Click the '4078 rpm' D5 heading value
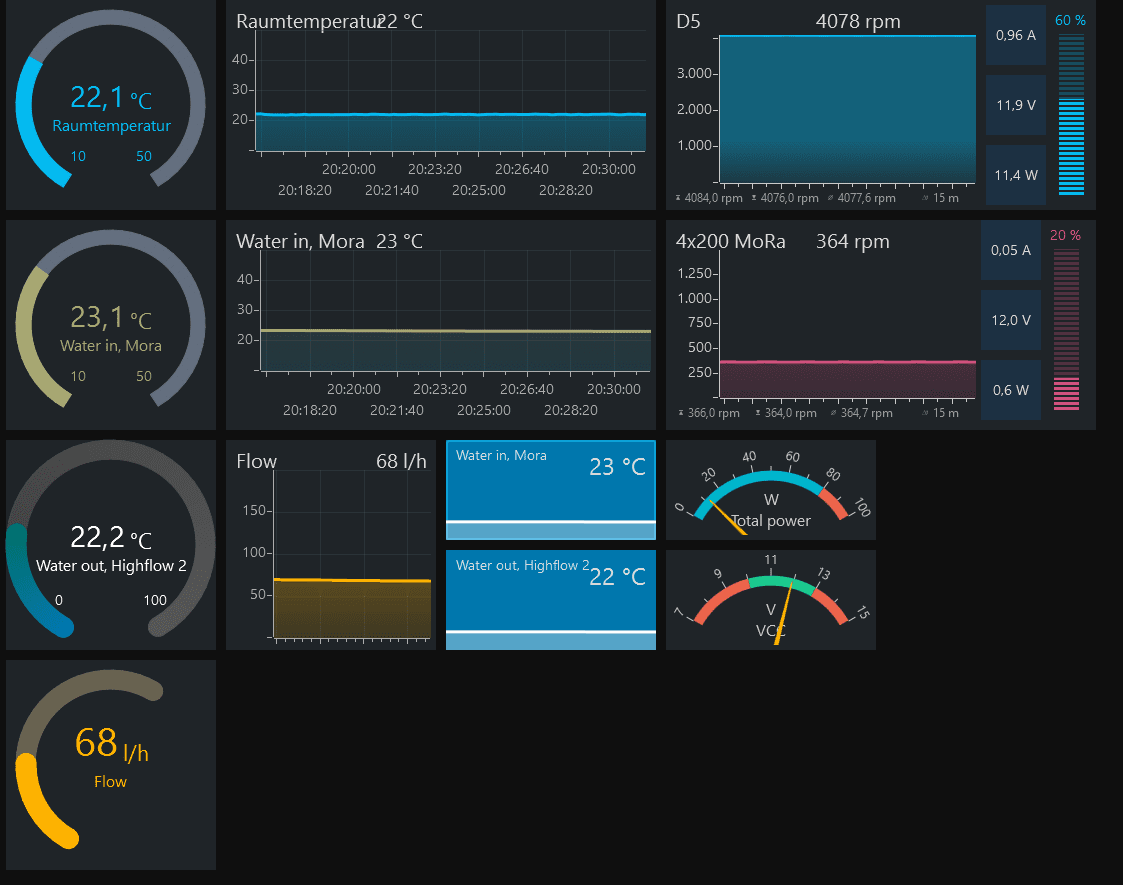1123x885 pixels. click(x=858, y=21)
